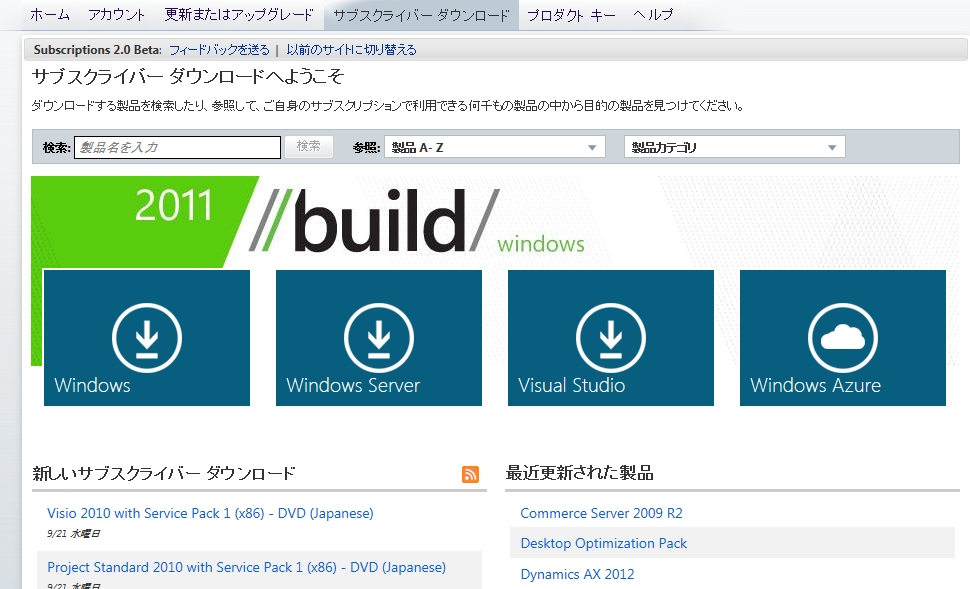The image size is (970, 589).
Task: Open Desktop Optimization Pack link
Action: pos(604,543)
